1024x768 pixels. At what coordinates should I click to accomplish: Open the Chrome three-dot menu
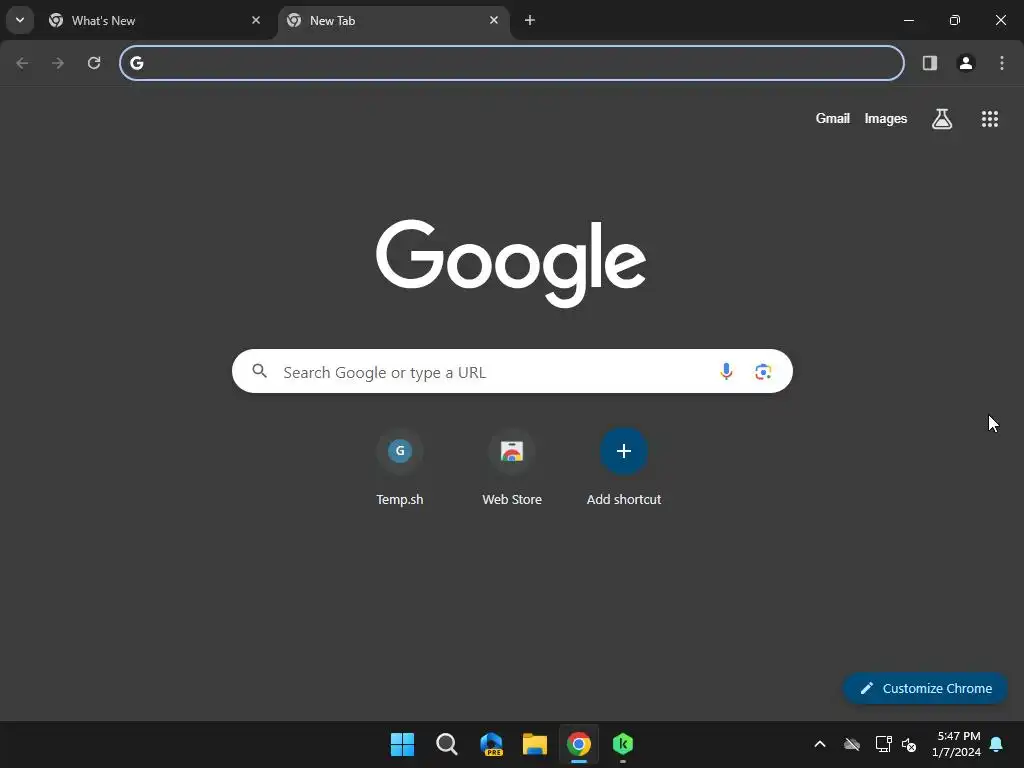tap(1002, 63)
